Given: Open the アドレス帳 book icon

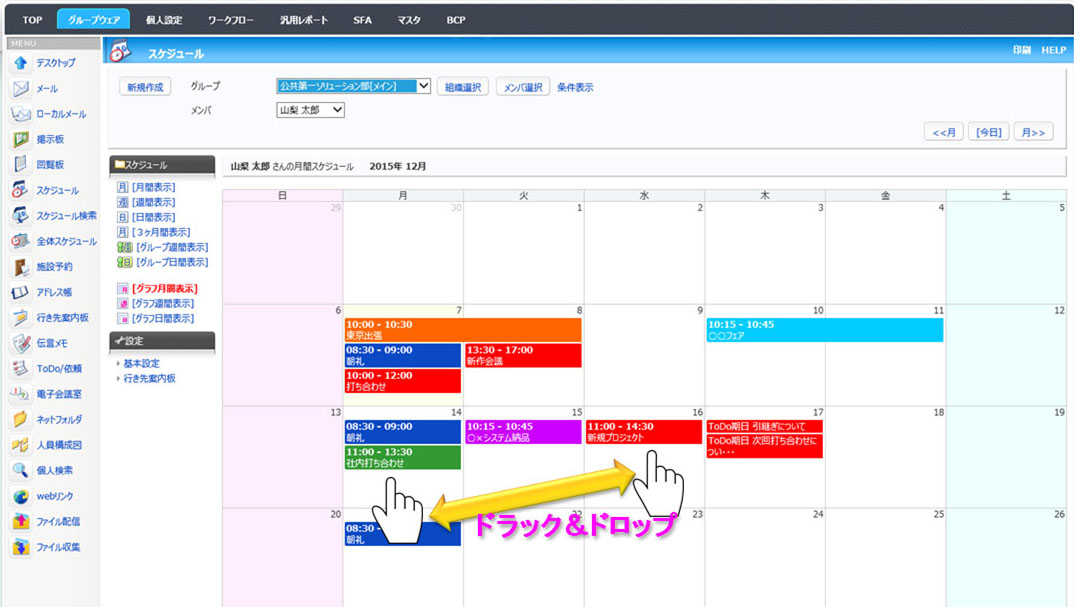Looking at the screenshot, I should pyautogui.click(x=20, y=293).
